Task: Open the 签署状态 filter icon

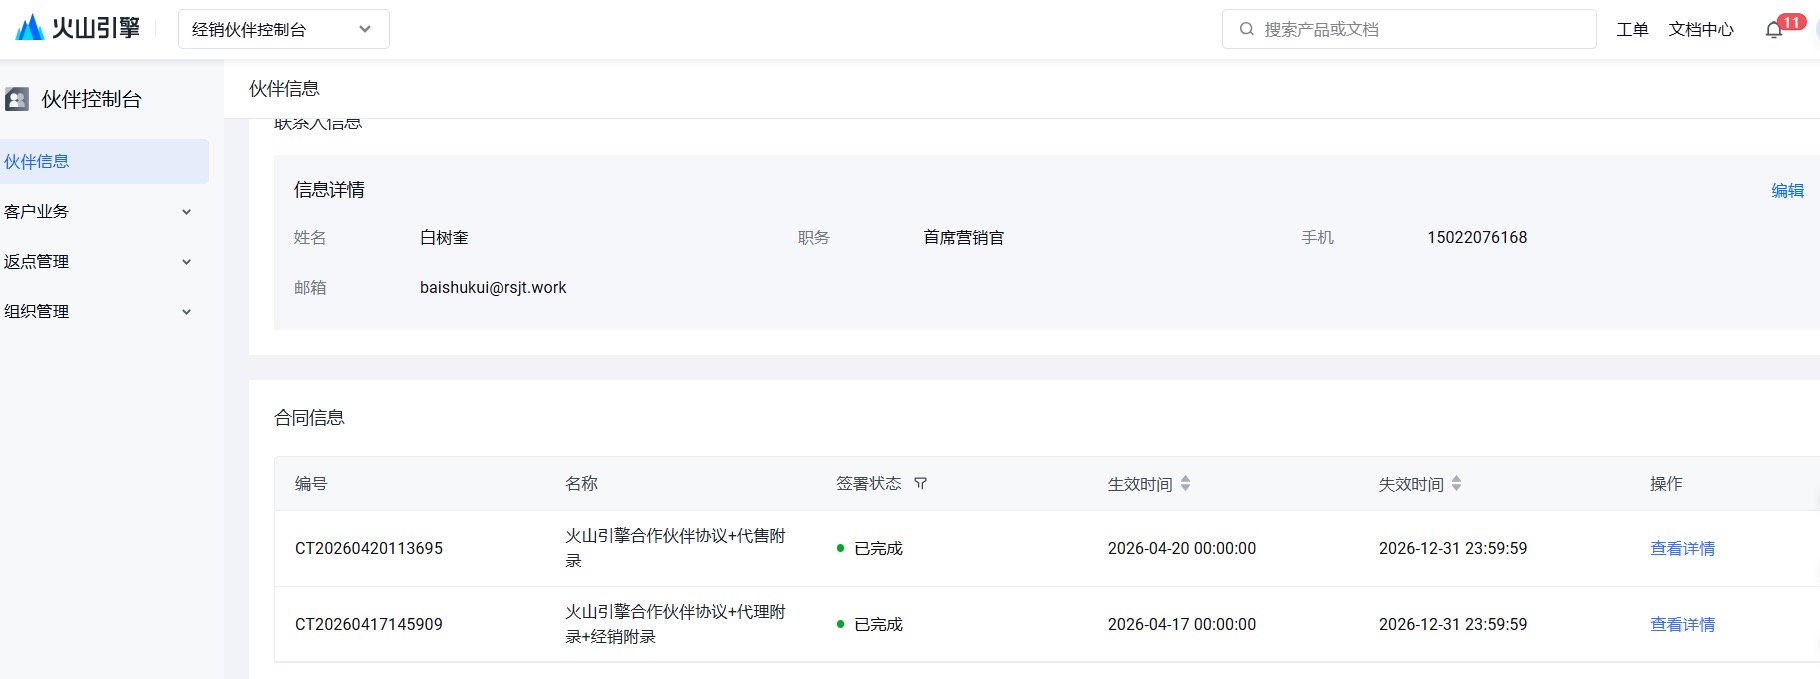Action: click(x=920, y=484)
